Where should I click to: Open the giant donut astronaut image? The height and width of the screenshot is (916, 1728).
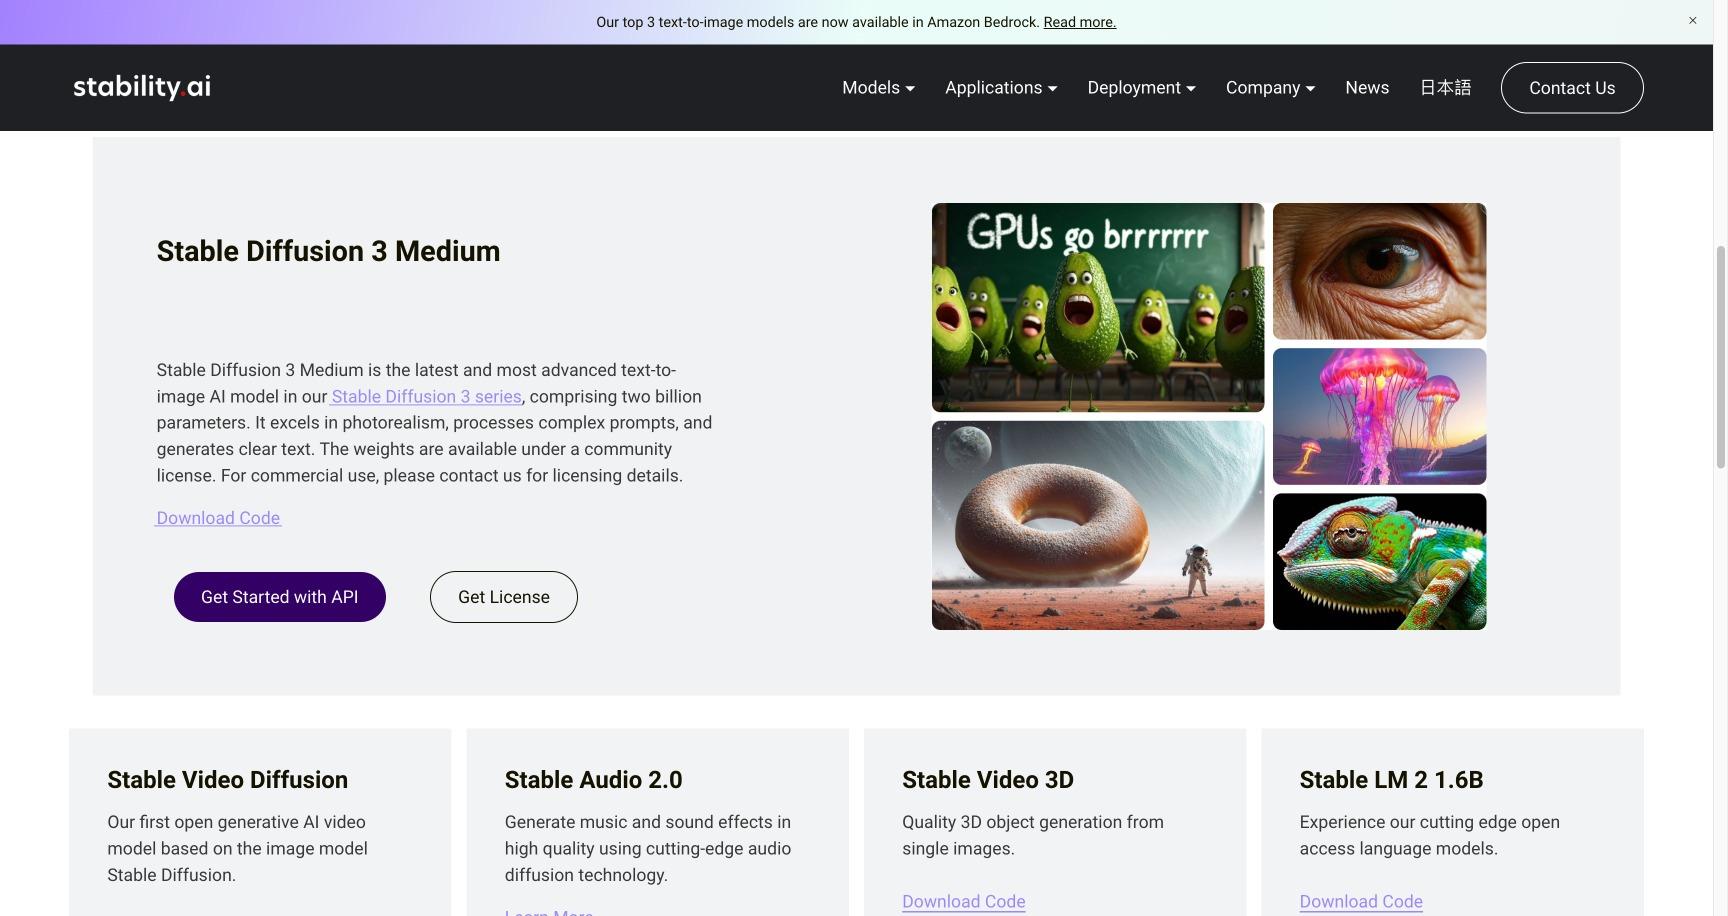1098,525
